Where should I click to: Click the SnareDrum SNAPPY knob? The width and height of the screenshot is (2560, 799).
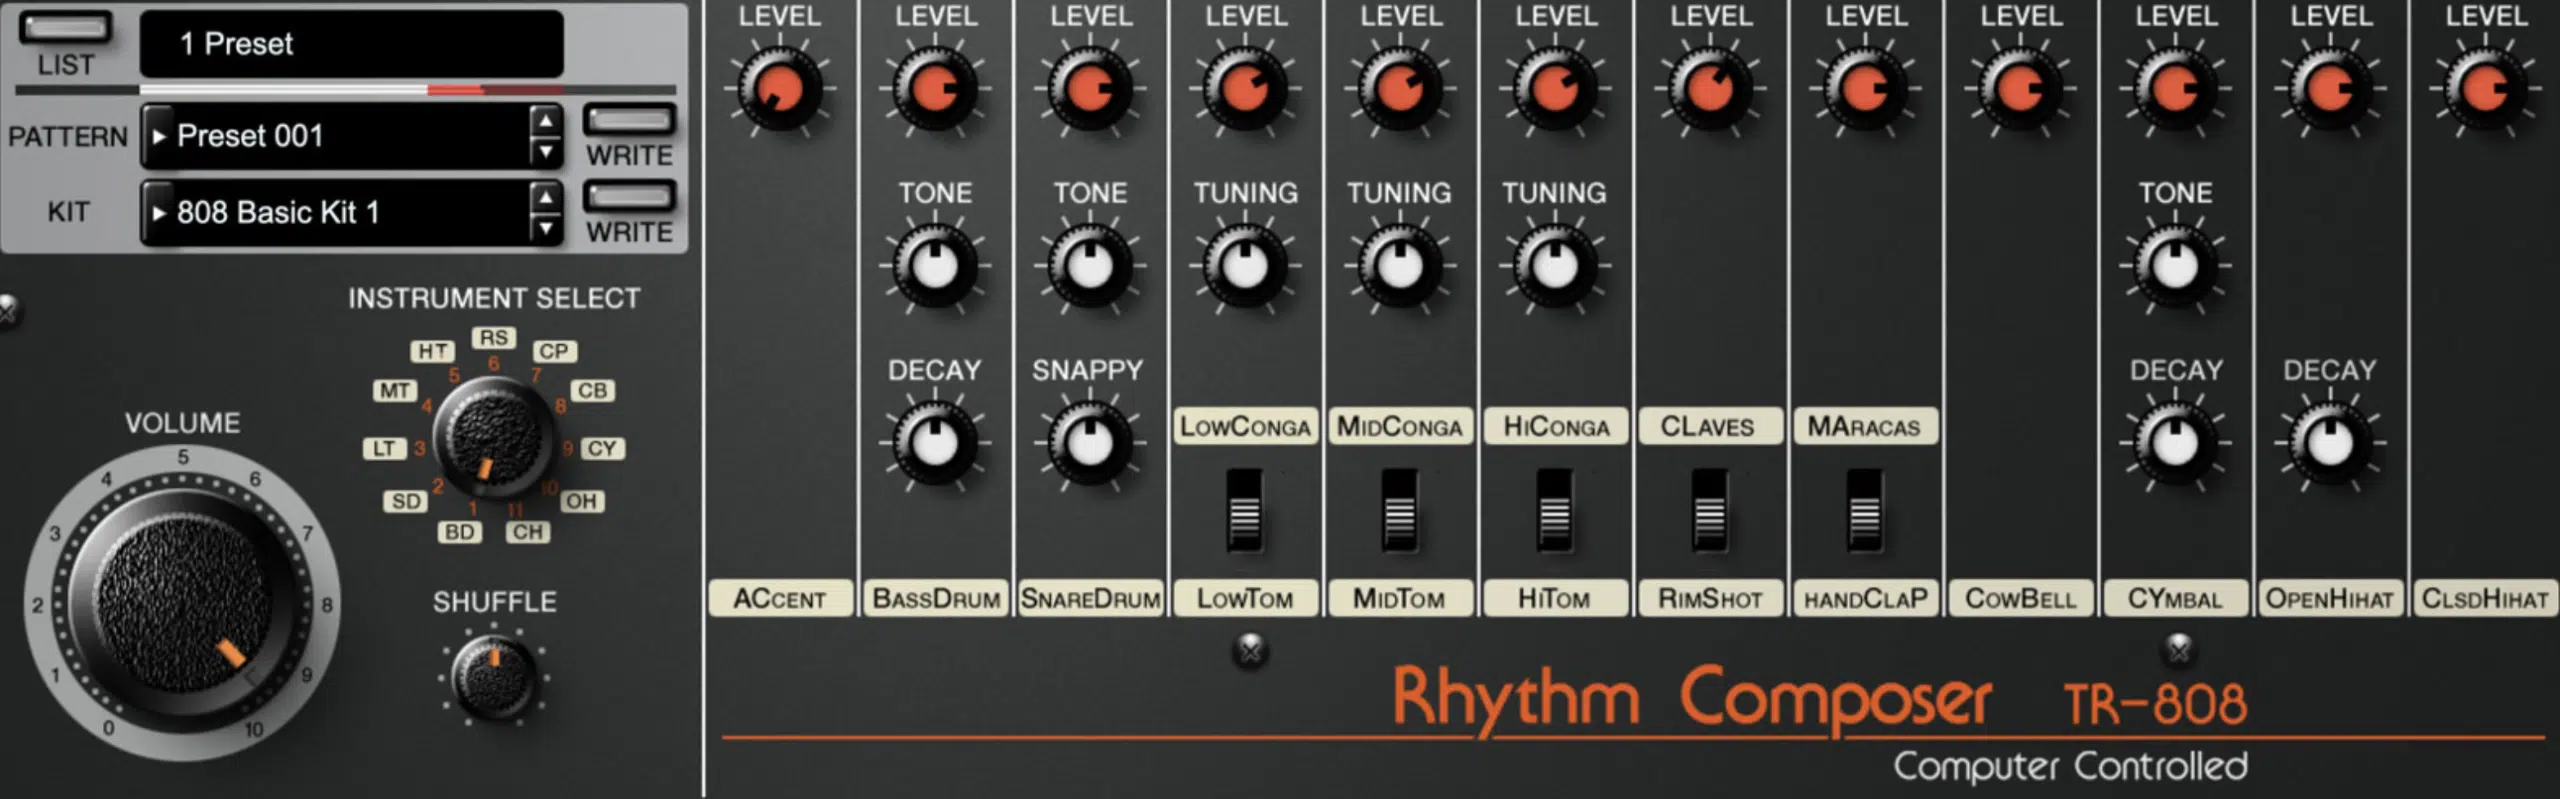1090,443
